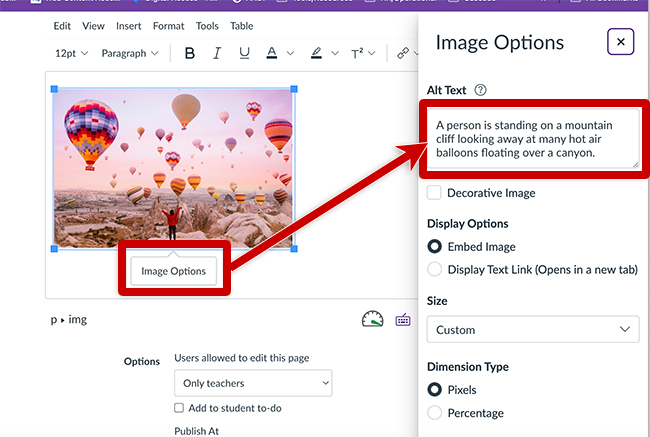Click the p element in path bar
The image size is (650, 437).
[54, 320]
